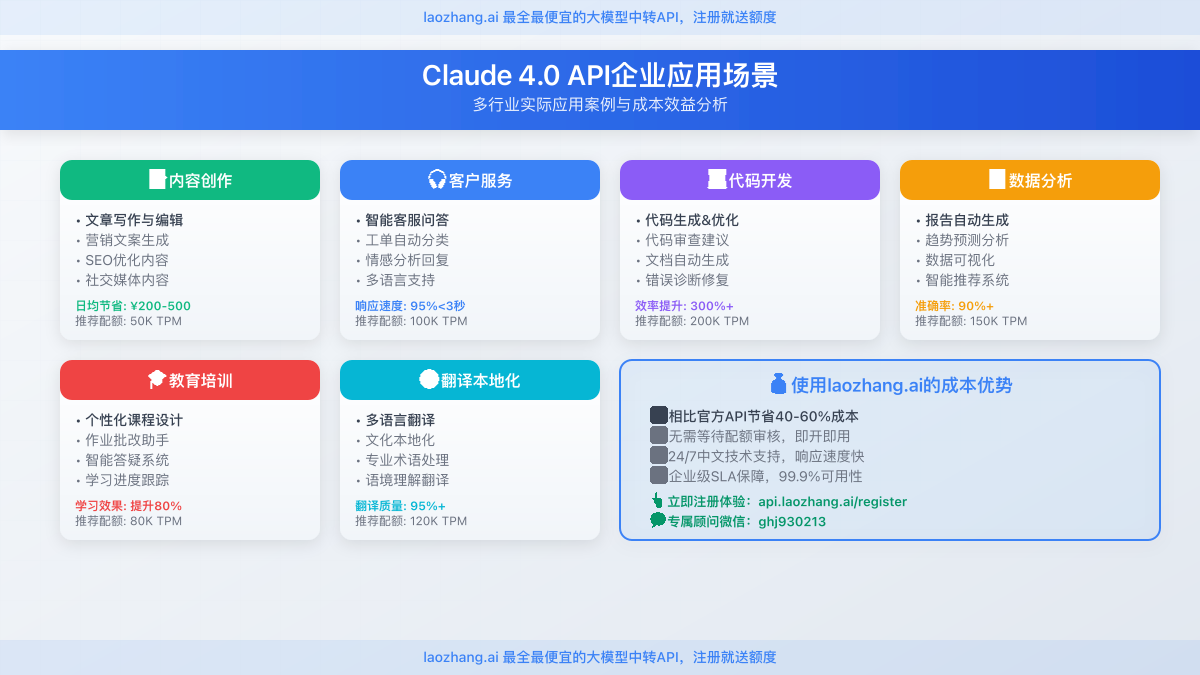This screenshot has height=675, width=1200.
Task: Click the bottom laozhang.ai banner text
Action: (x=600, y=657)
